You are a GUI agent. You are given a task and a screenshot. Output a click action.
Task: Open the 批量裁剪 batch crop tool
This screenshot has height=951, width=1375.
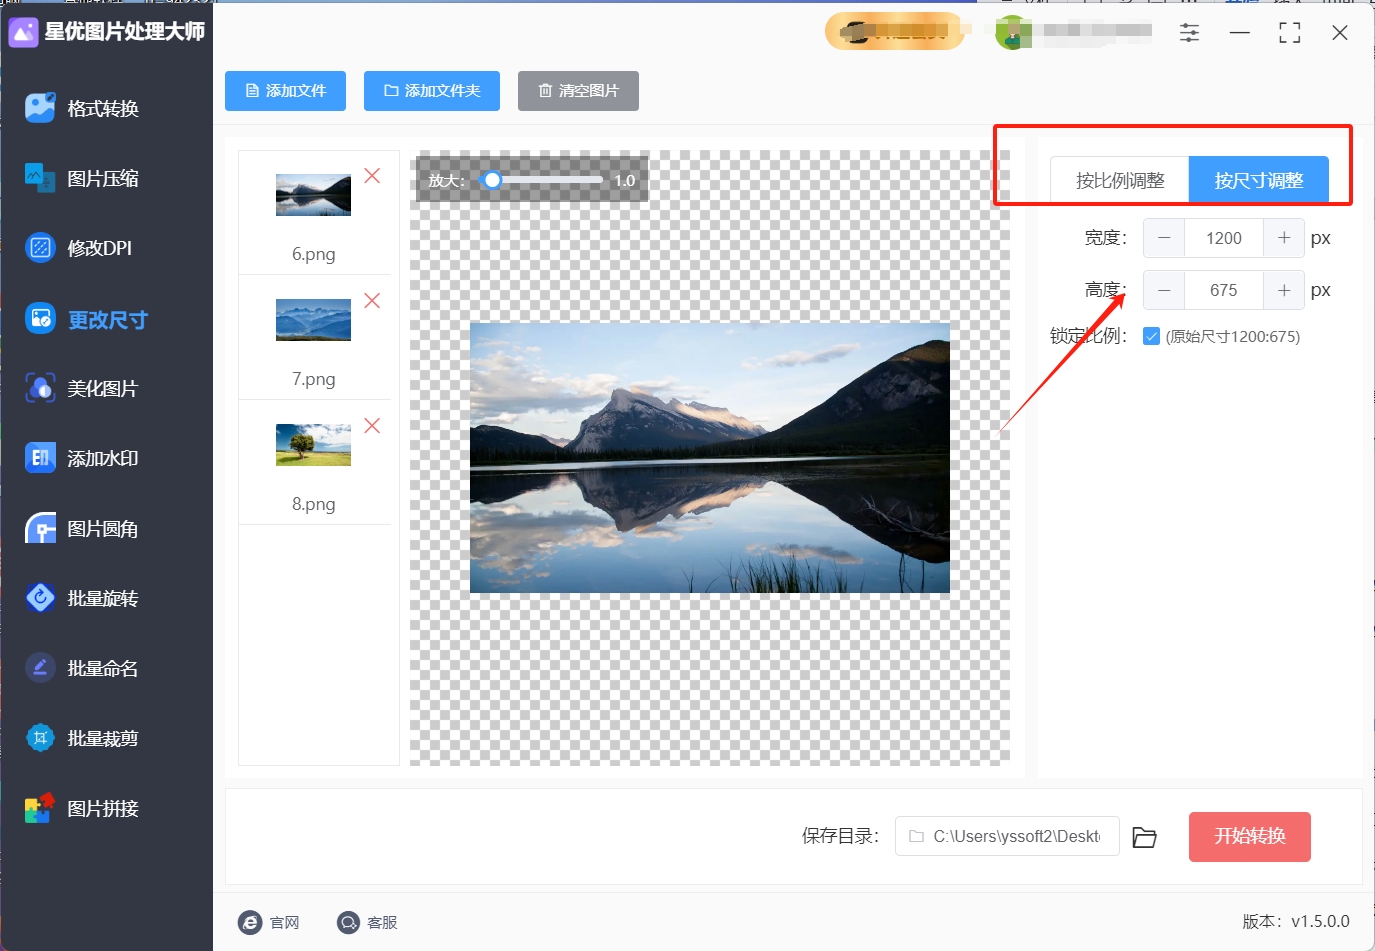click(82, 738)
